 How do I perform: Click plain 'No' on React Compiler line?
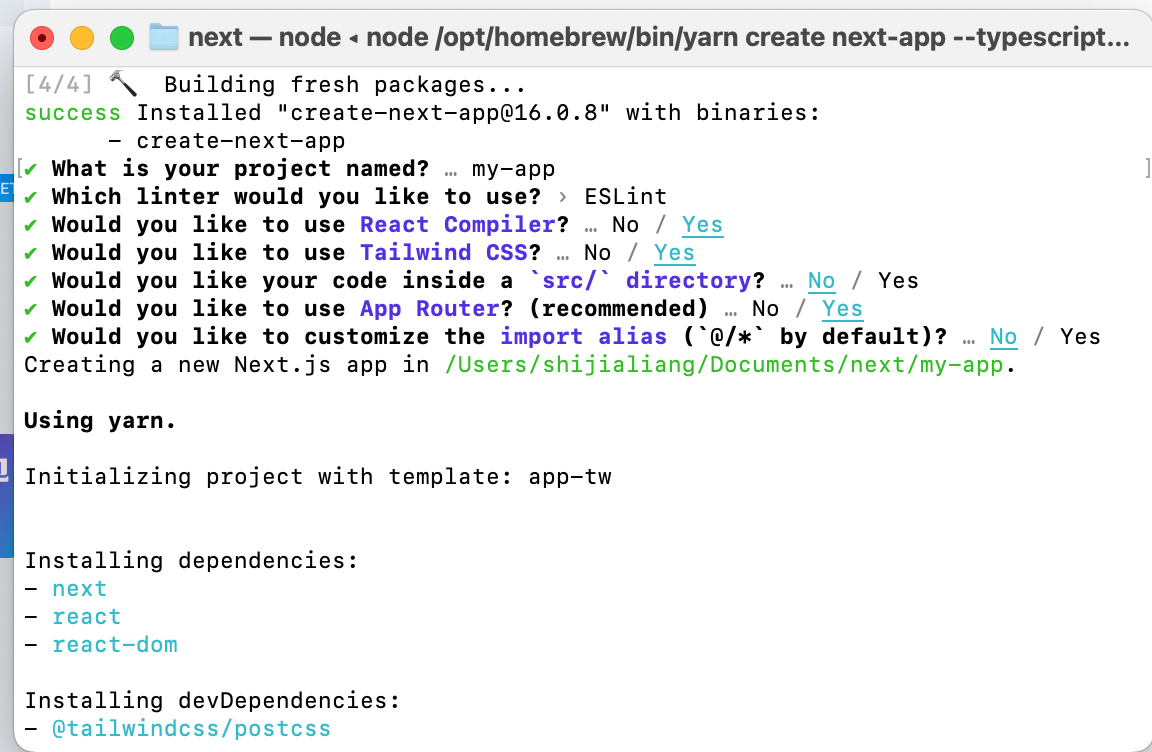click(625, 225)
